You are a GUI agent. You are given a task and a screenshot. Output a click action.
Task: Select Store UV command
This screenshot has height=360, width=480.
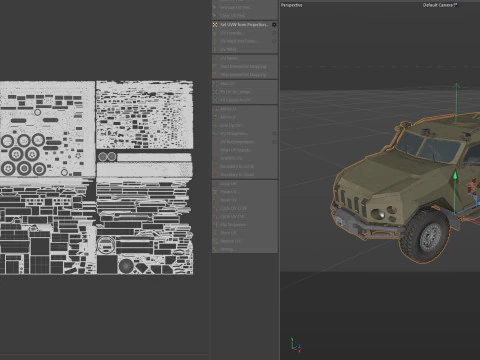(x=245, y=233)
